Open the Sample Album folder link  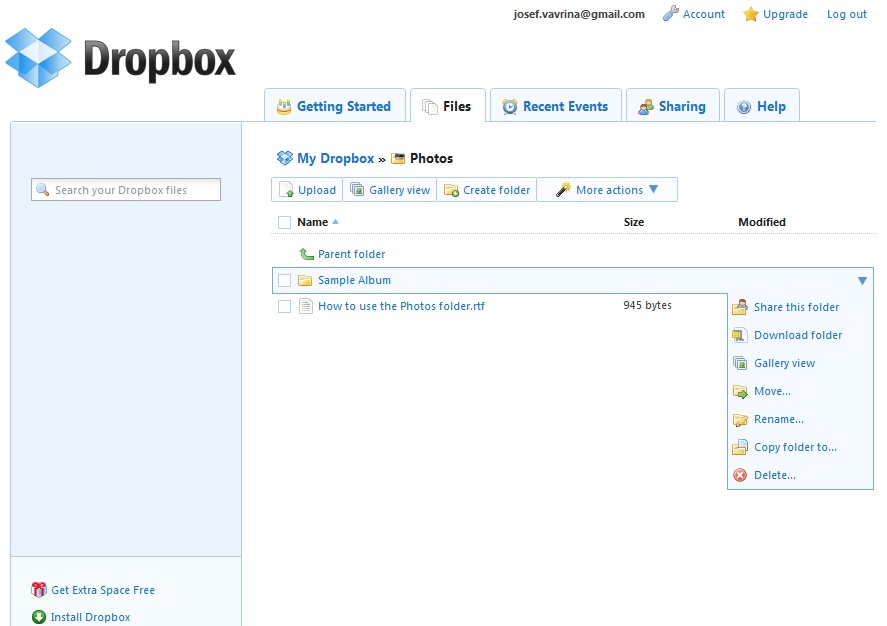point(354,280)
